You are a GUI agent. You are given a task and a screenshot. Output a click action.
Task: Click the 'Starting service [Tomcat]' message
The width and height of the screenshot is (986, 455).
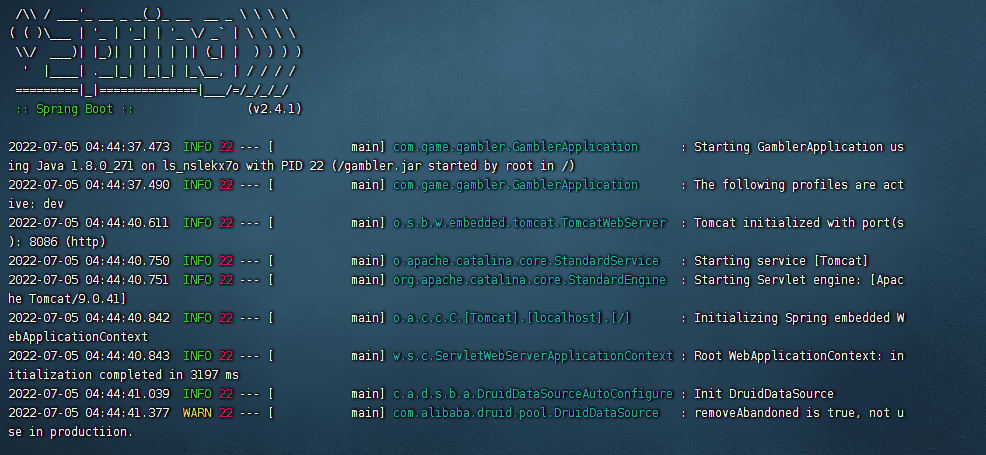[781, 261]
